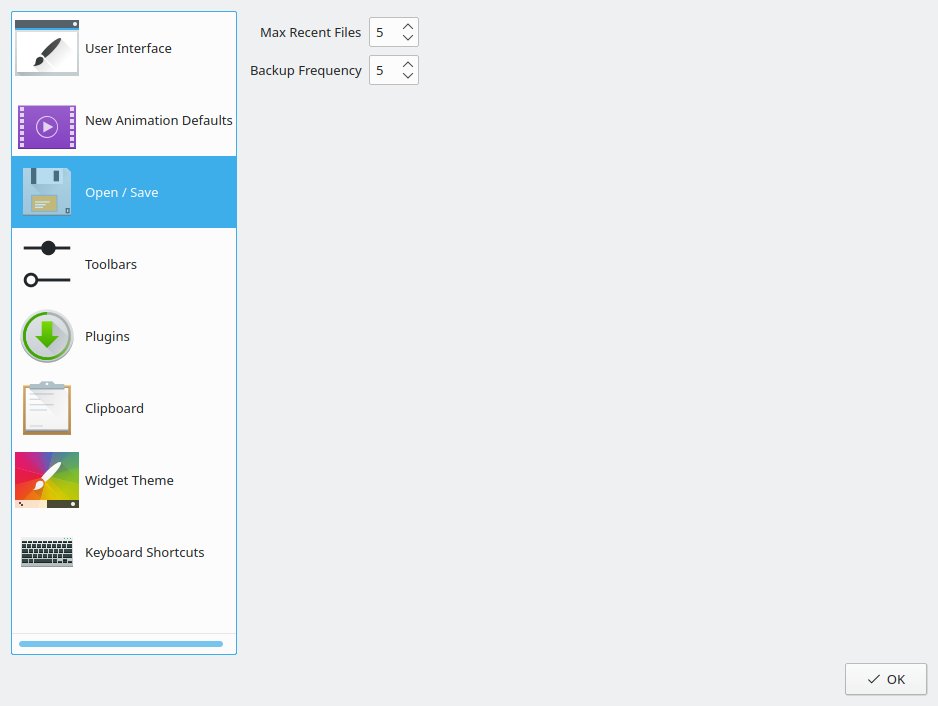Click the Widget Theme colorful icon
The width and height of the screenshot is (938, 706).
pyautogui.click(x=47, y=480)
